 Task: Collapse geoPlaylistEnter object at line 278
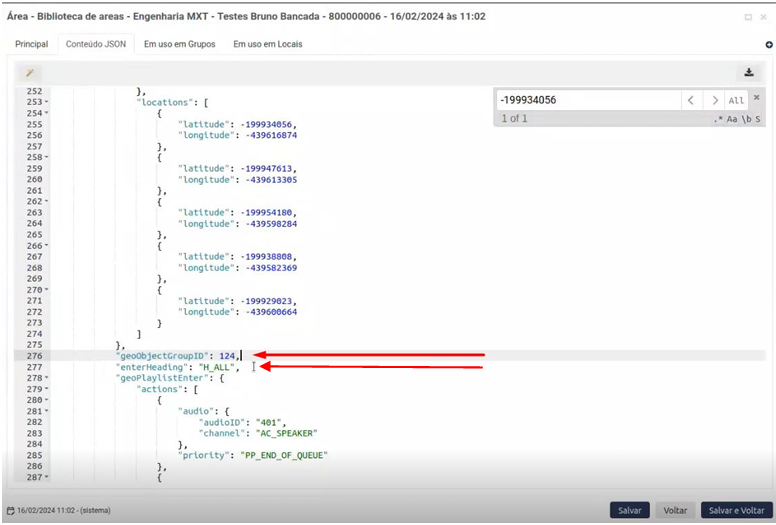pos(46,379)
